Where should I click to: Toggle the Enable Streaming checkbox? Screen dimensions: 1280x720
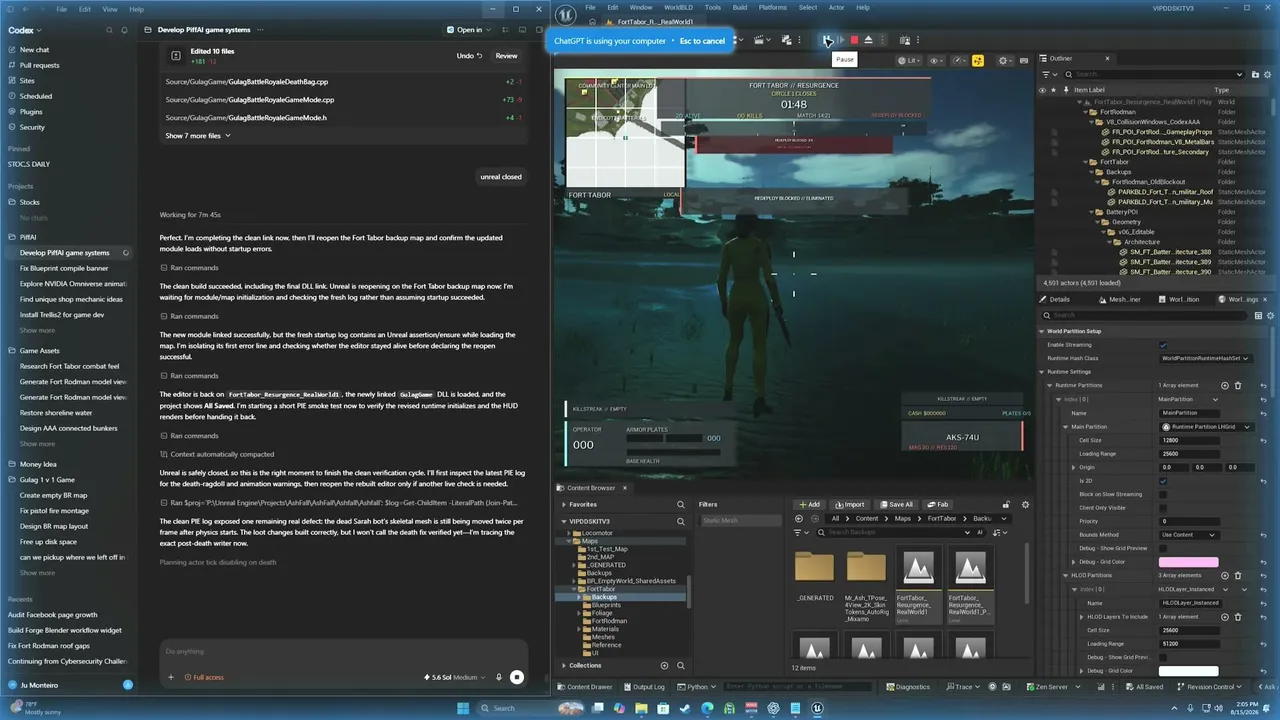tap(1163, 345)
